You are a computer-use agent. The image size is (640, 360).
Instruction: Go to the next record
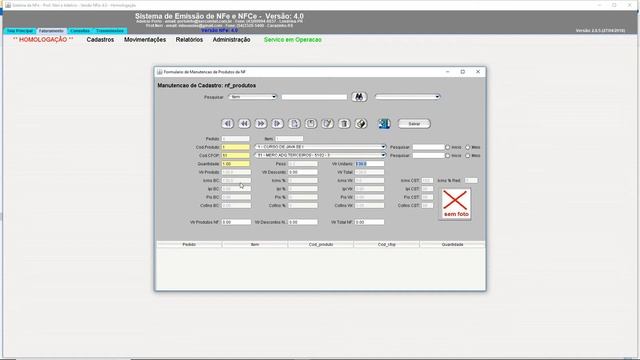pos(261,124)
